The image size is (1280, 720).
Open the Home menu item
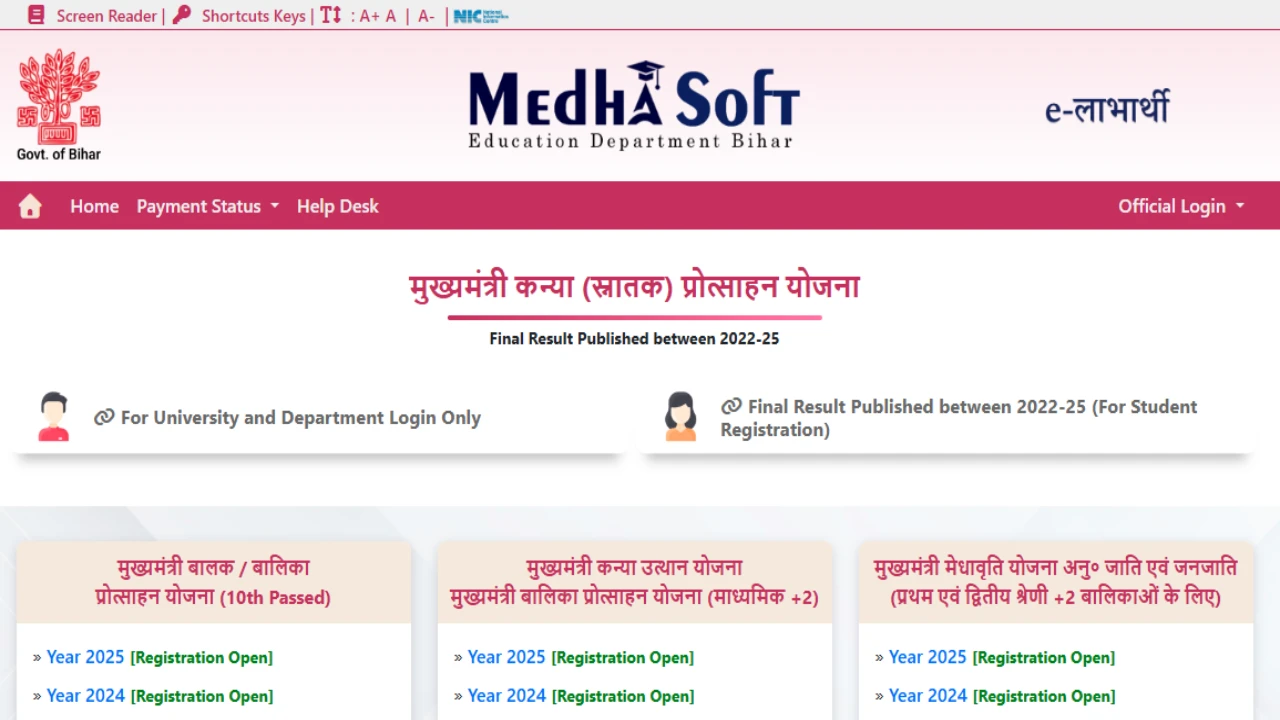point(94,206)
